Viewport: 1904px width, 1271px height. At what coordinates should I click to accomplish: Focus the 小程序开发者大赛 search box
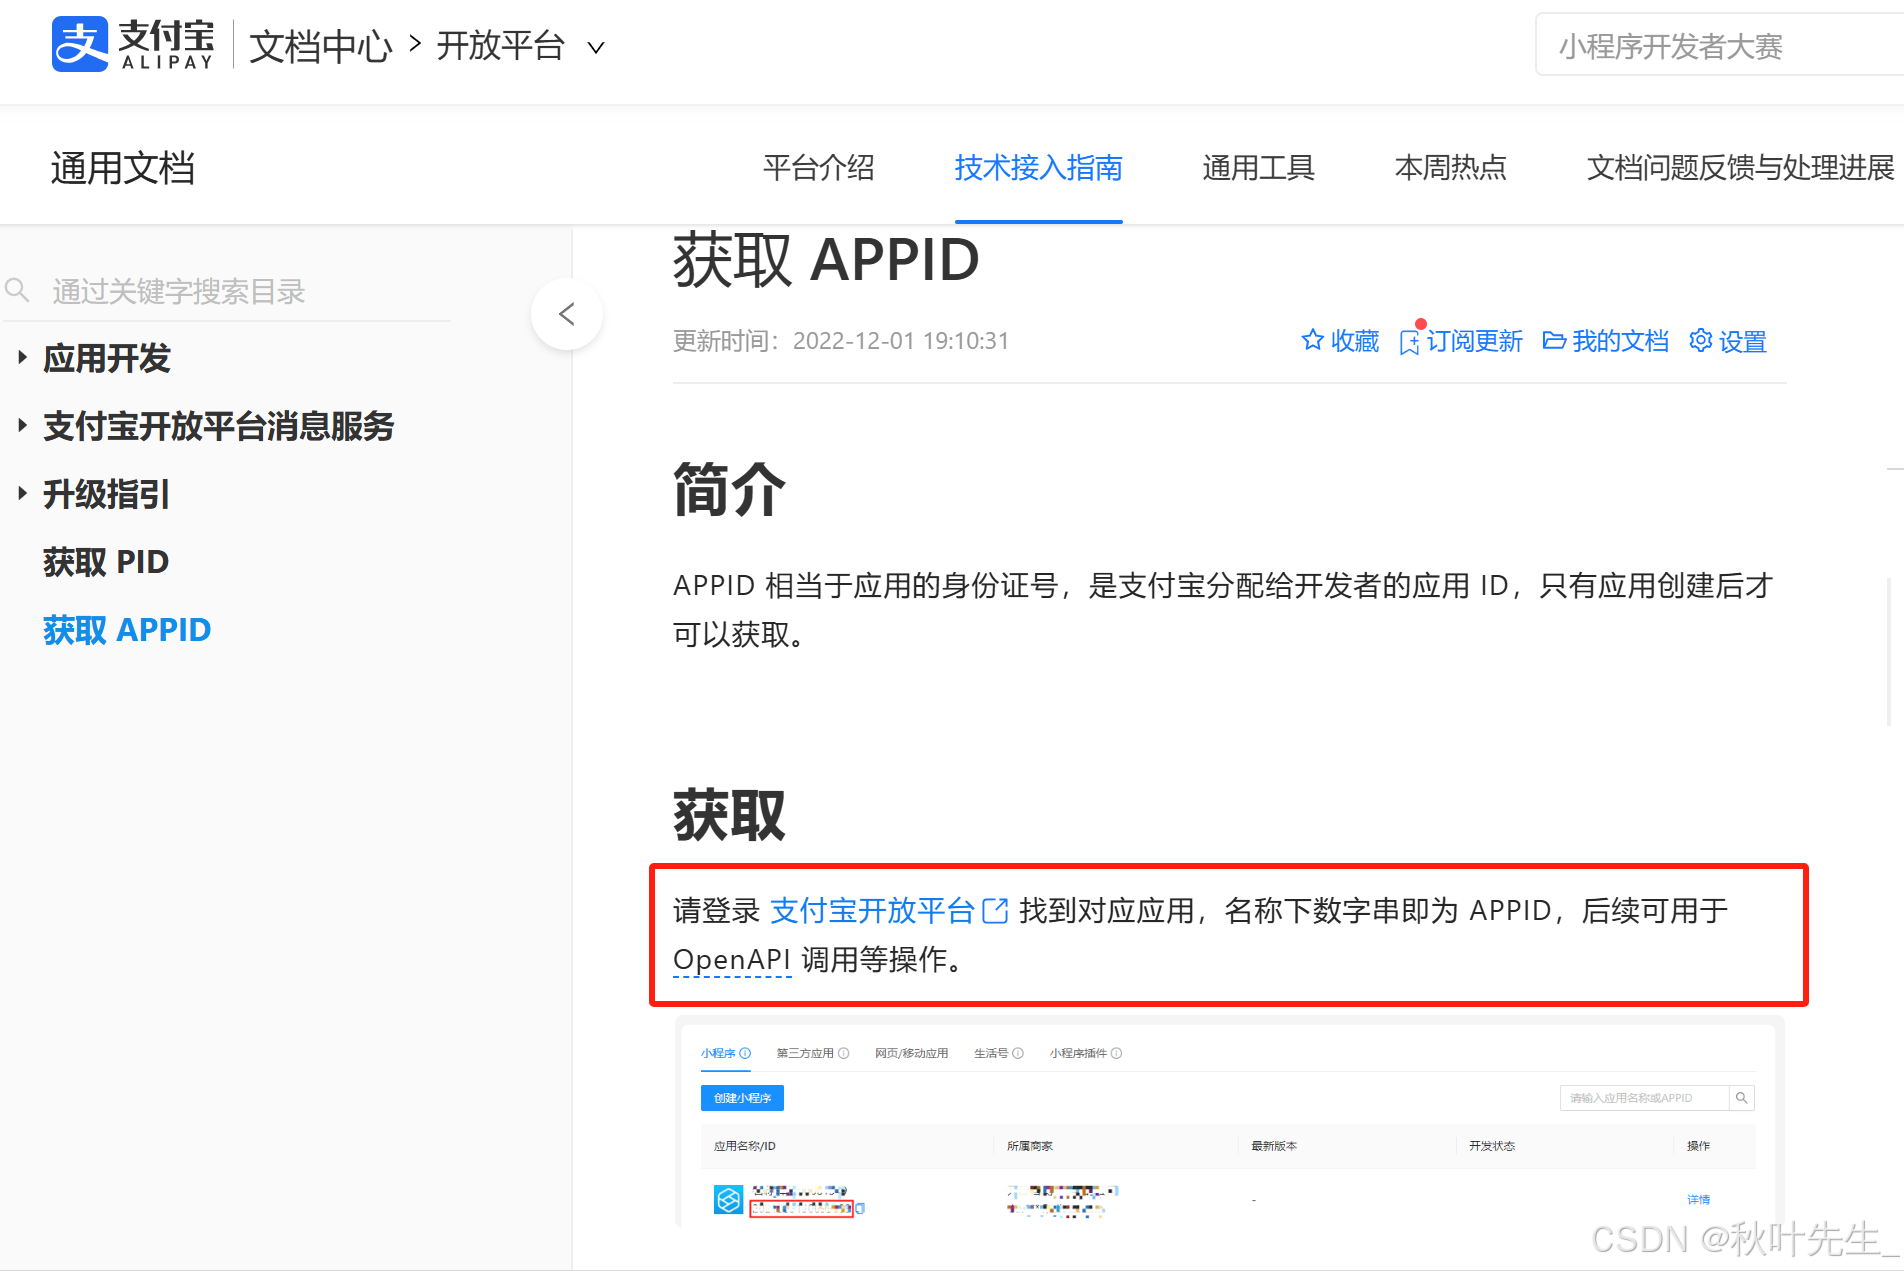coord(1719,45)
